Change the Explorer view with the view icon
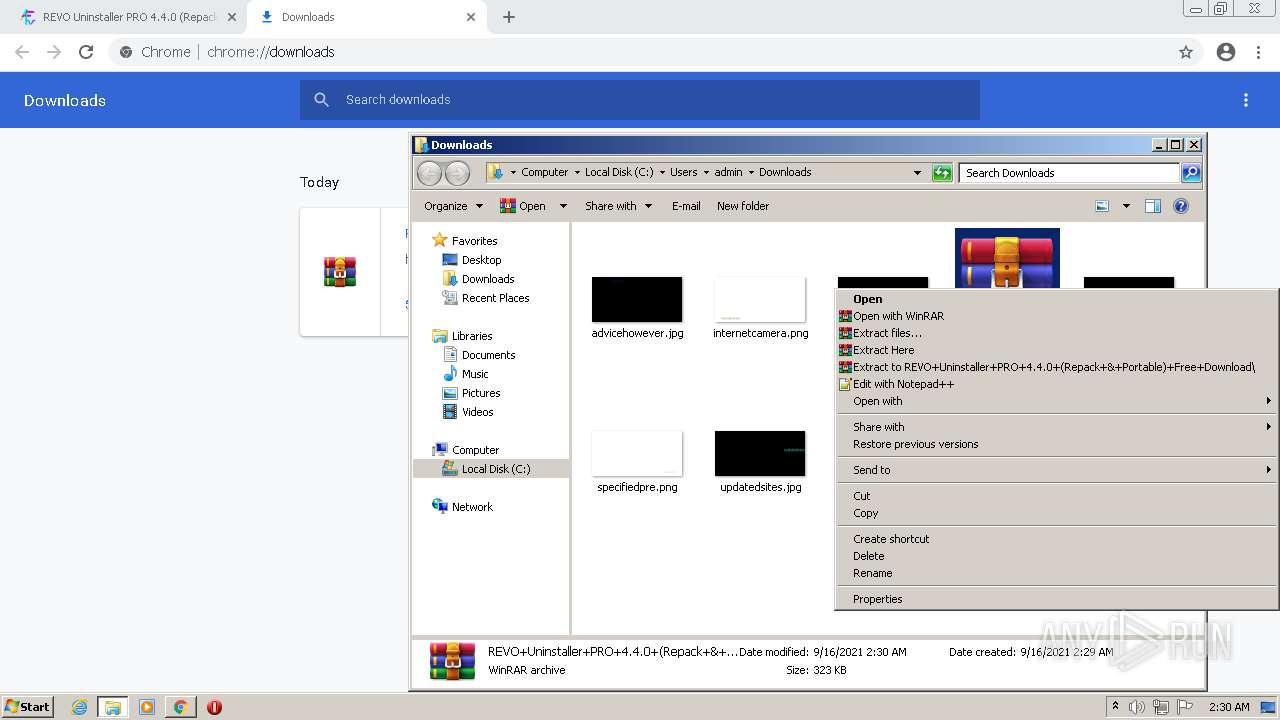Viewport: 1280px width, 720px height. (1102, 206)
